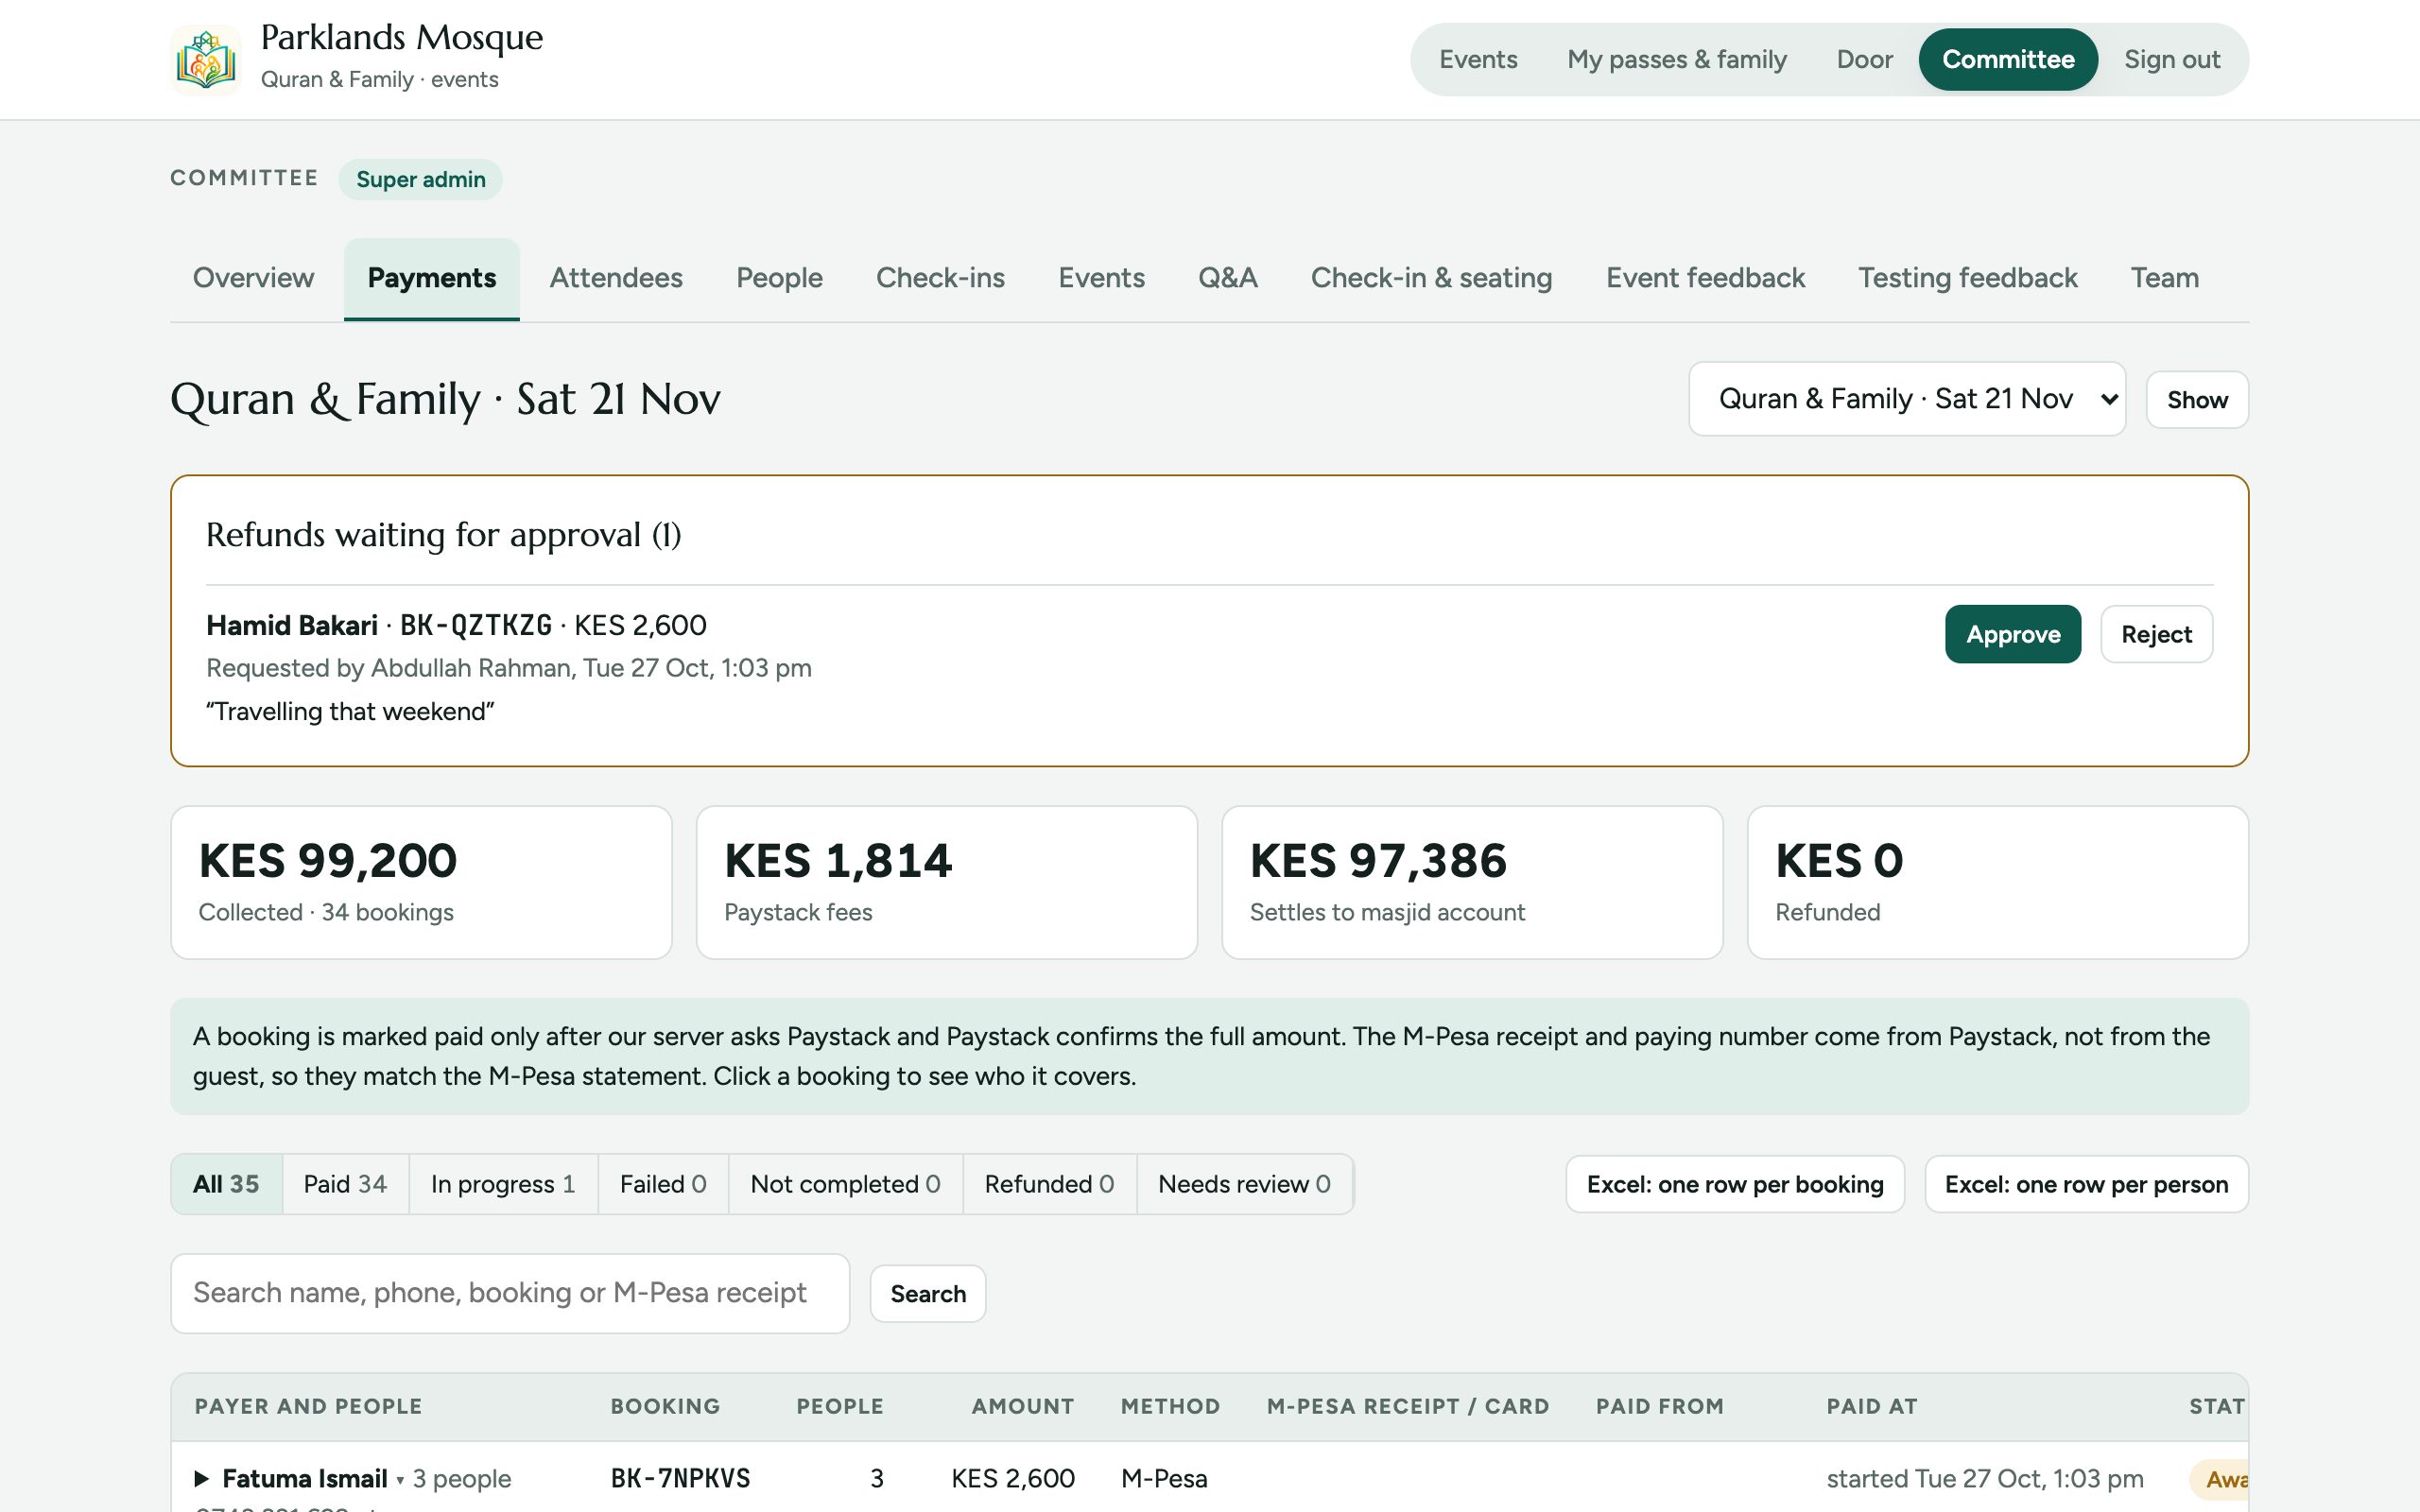View the Testing feedback tab

click(1967, 278)
